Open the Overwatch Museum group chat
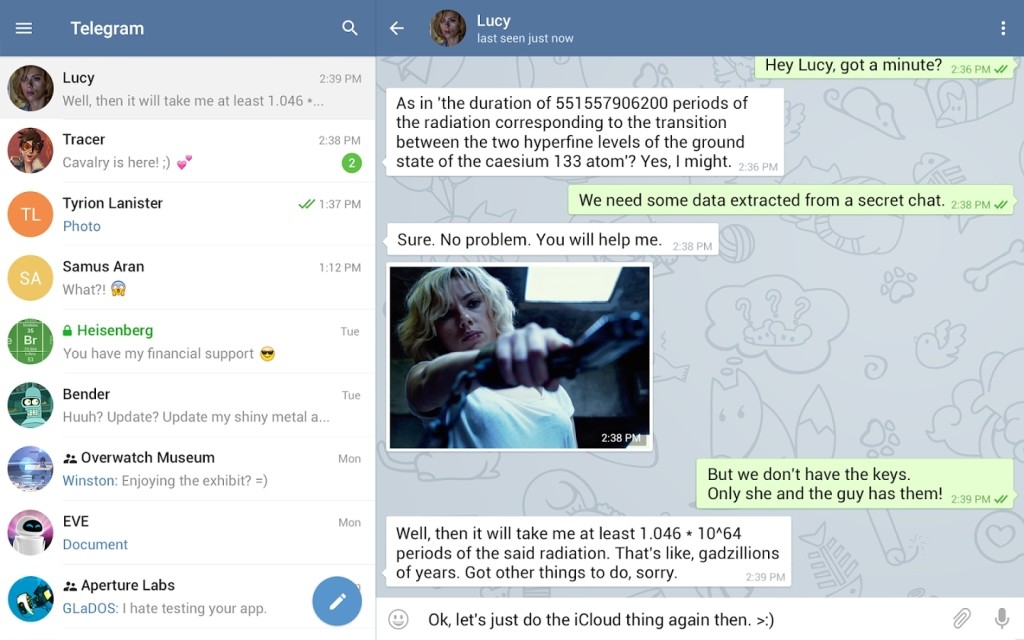 click(x=187, y=469)
